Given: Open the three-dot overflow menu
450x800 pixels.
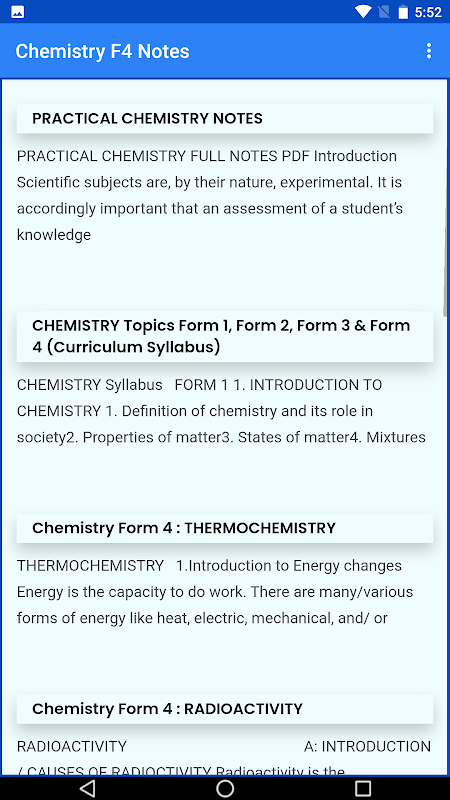Looking at the screenshot, I should point(429,51).
